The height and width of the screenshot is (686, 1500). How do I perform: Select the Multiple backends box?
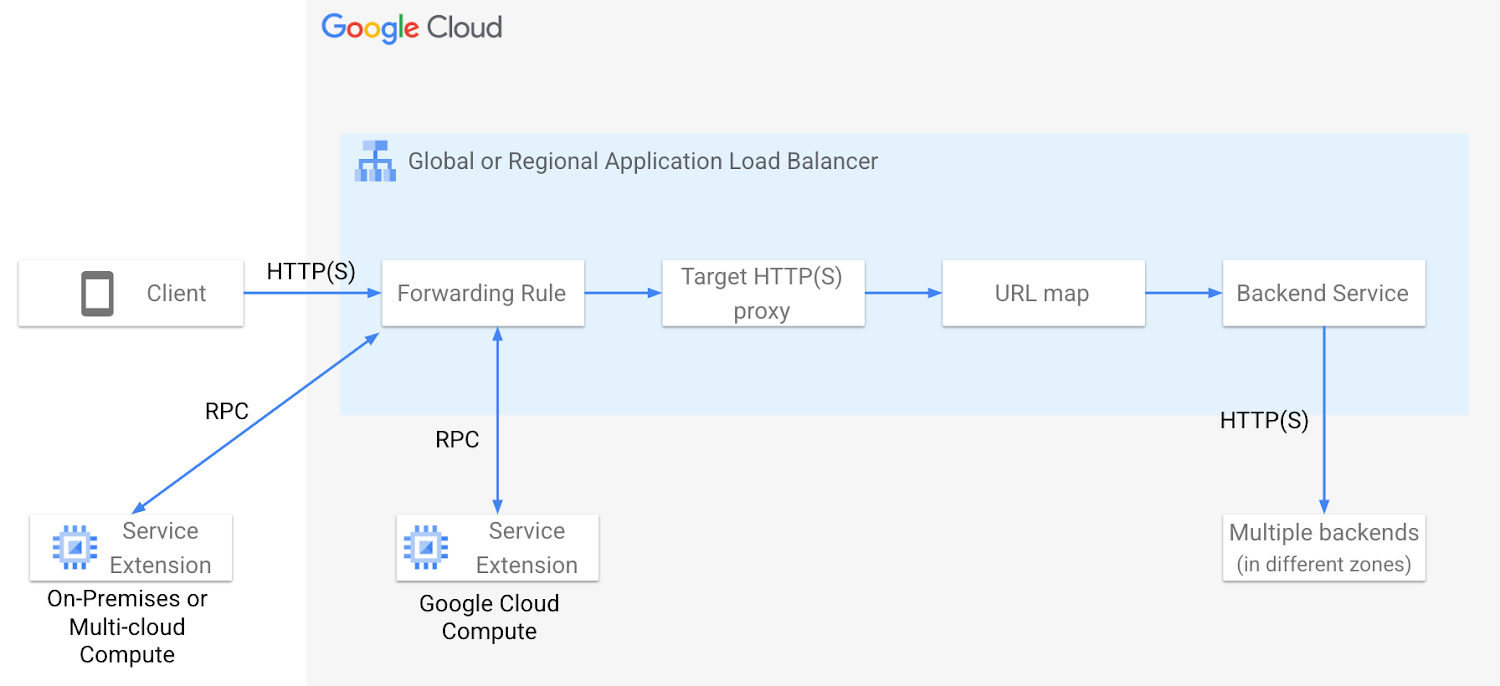[1324, 547]
